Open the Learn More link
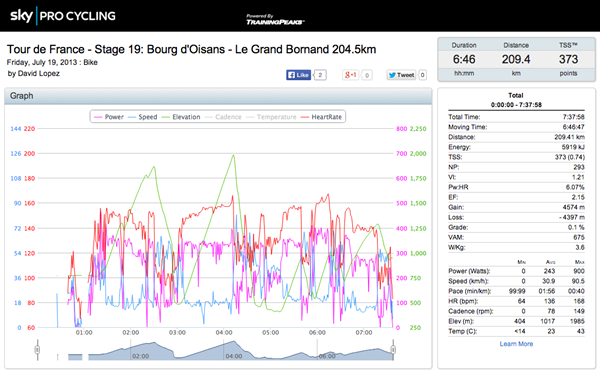 [516, 344]
